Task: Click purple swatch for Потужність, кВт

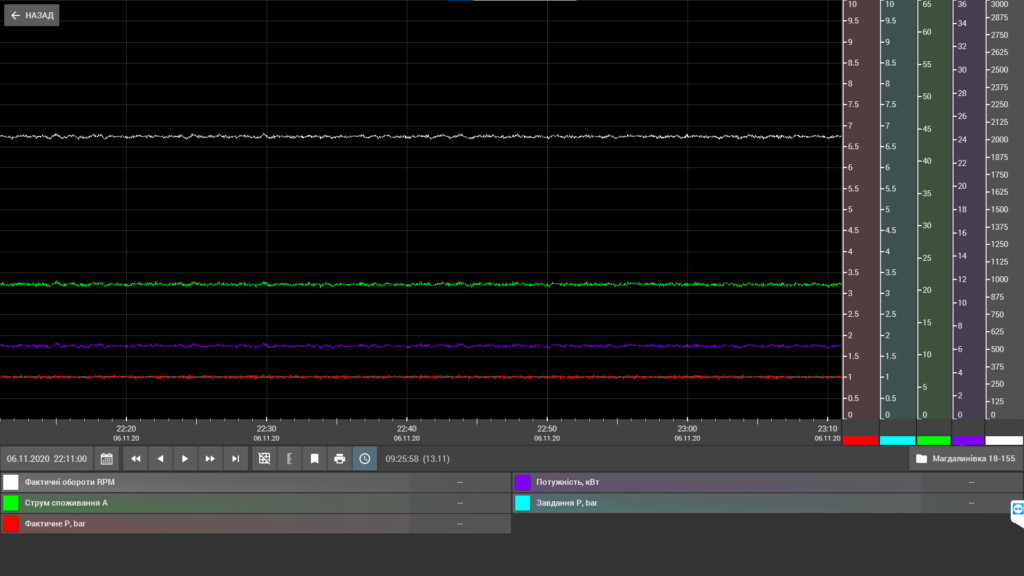Action: [x=522, y=482]
